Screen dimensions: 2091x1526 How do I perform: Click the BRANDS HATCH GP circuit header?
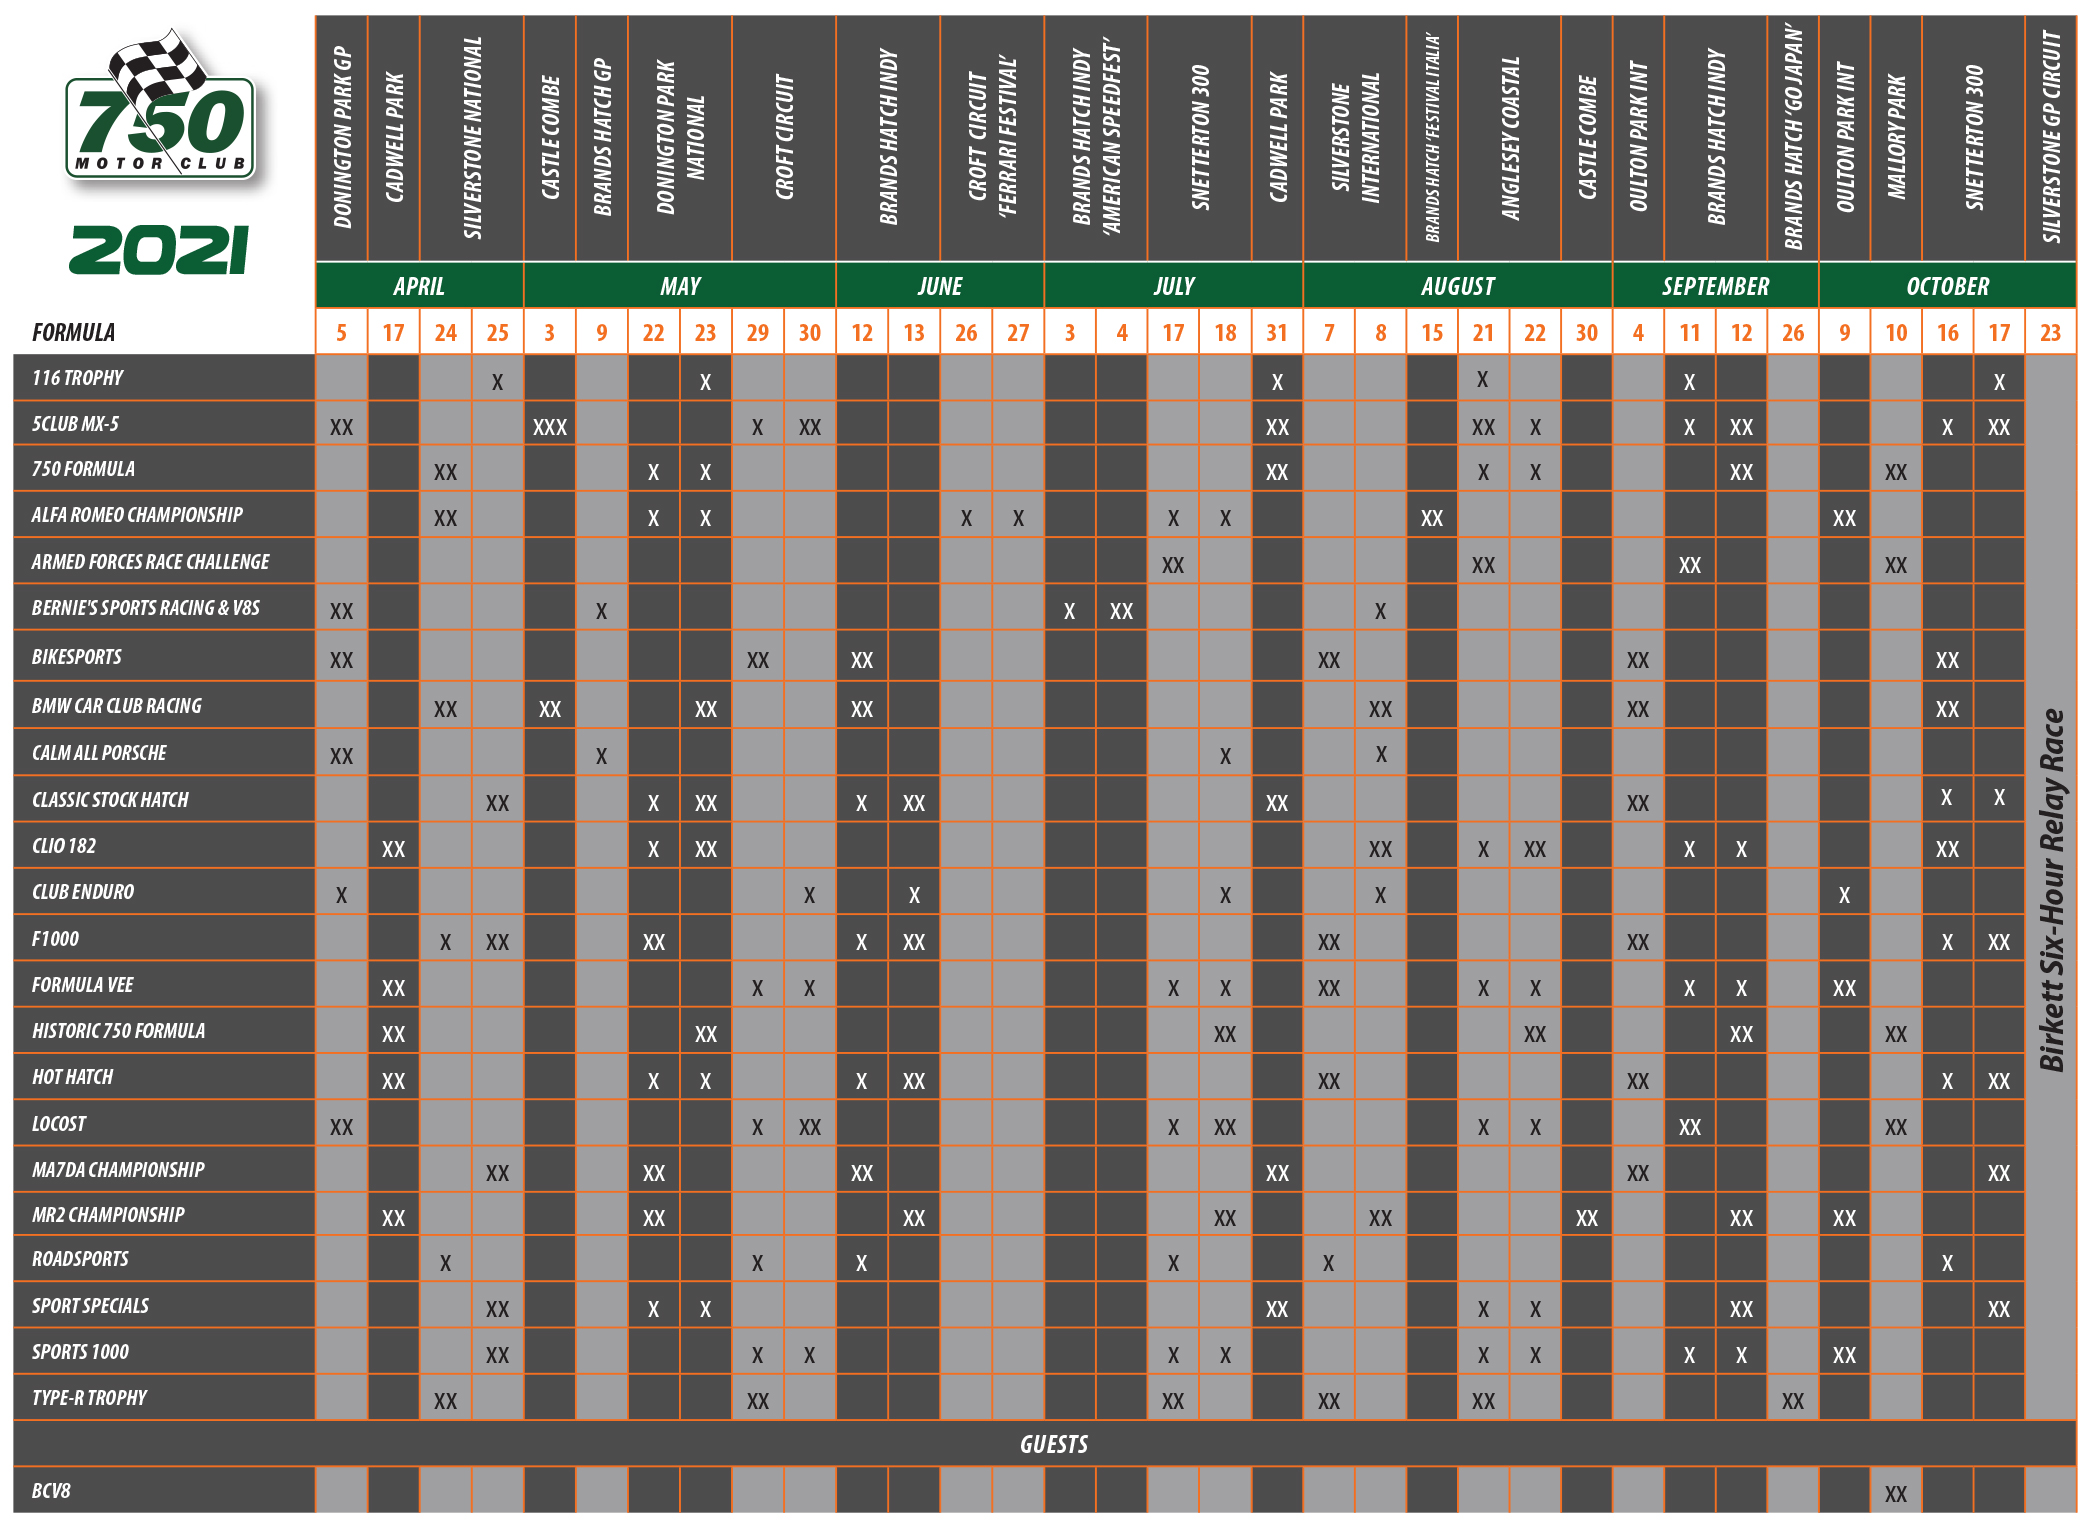coord(602,138)
